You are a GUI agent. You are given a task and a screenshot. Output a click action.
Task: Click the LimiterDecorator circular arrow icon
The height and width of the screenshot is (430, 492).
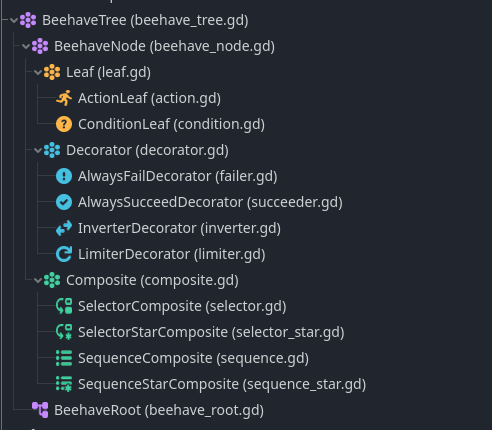tap(64, 254)
